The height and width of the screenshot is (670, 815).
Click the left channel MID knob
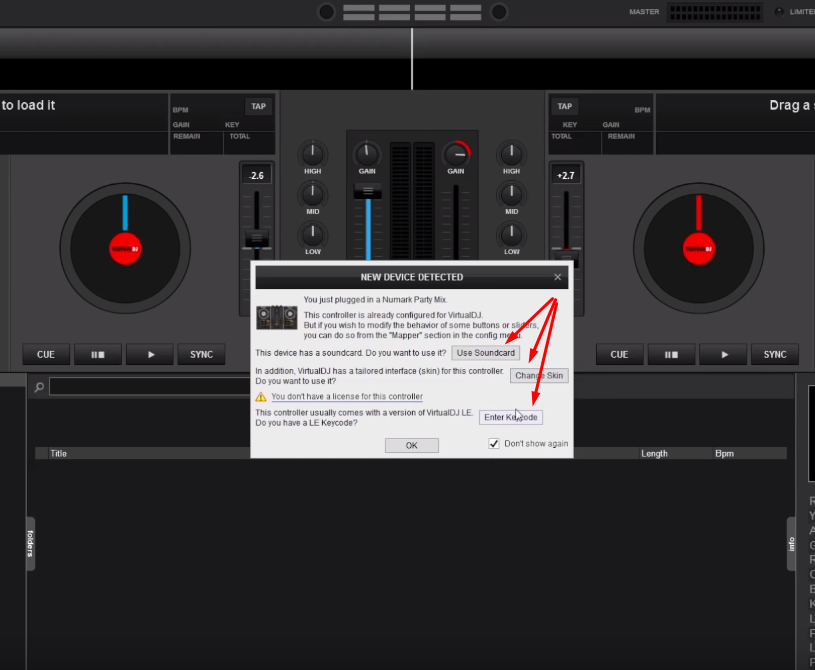tap(312, 194)
